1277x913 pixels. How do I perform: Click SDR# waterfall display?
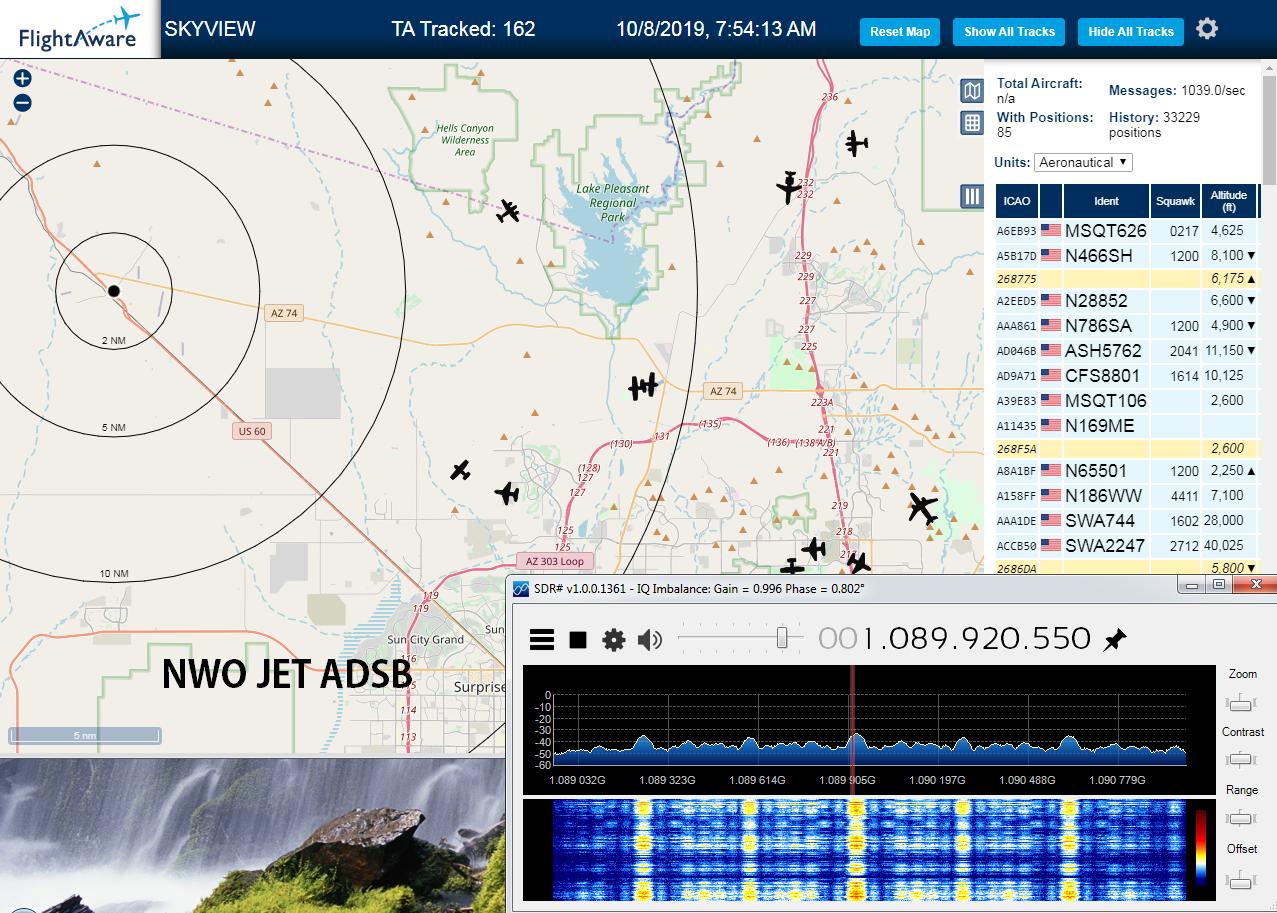coord(869,849)
